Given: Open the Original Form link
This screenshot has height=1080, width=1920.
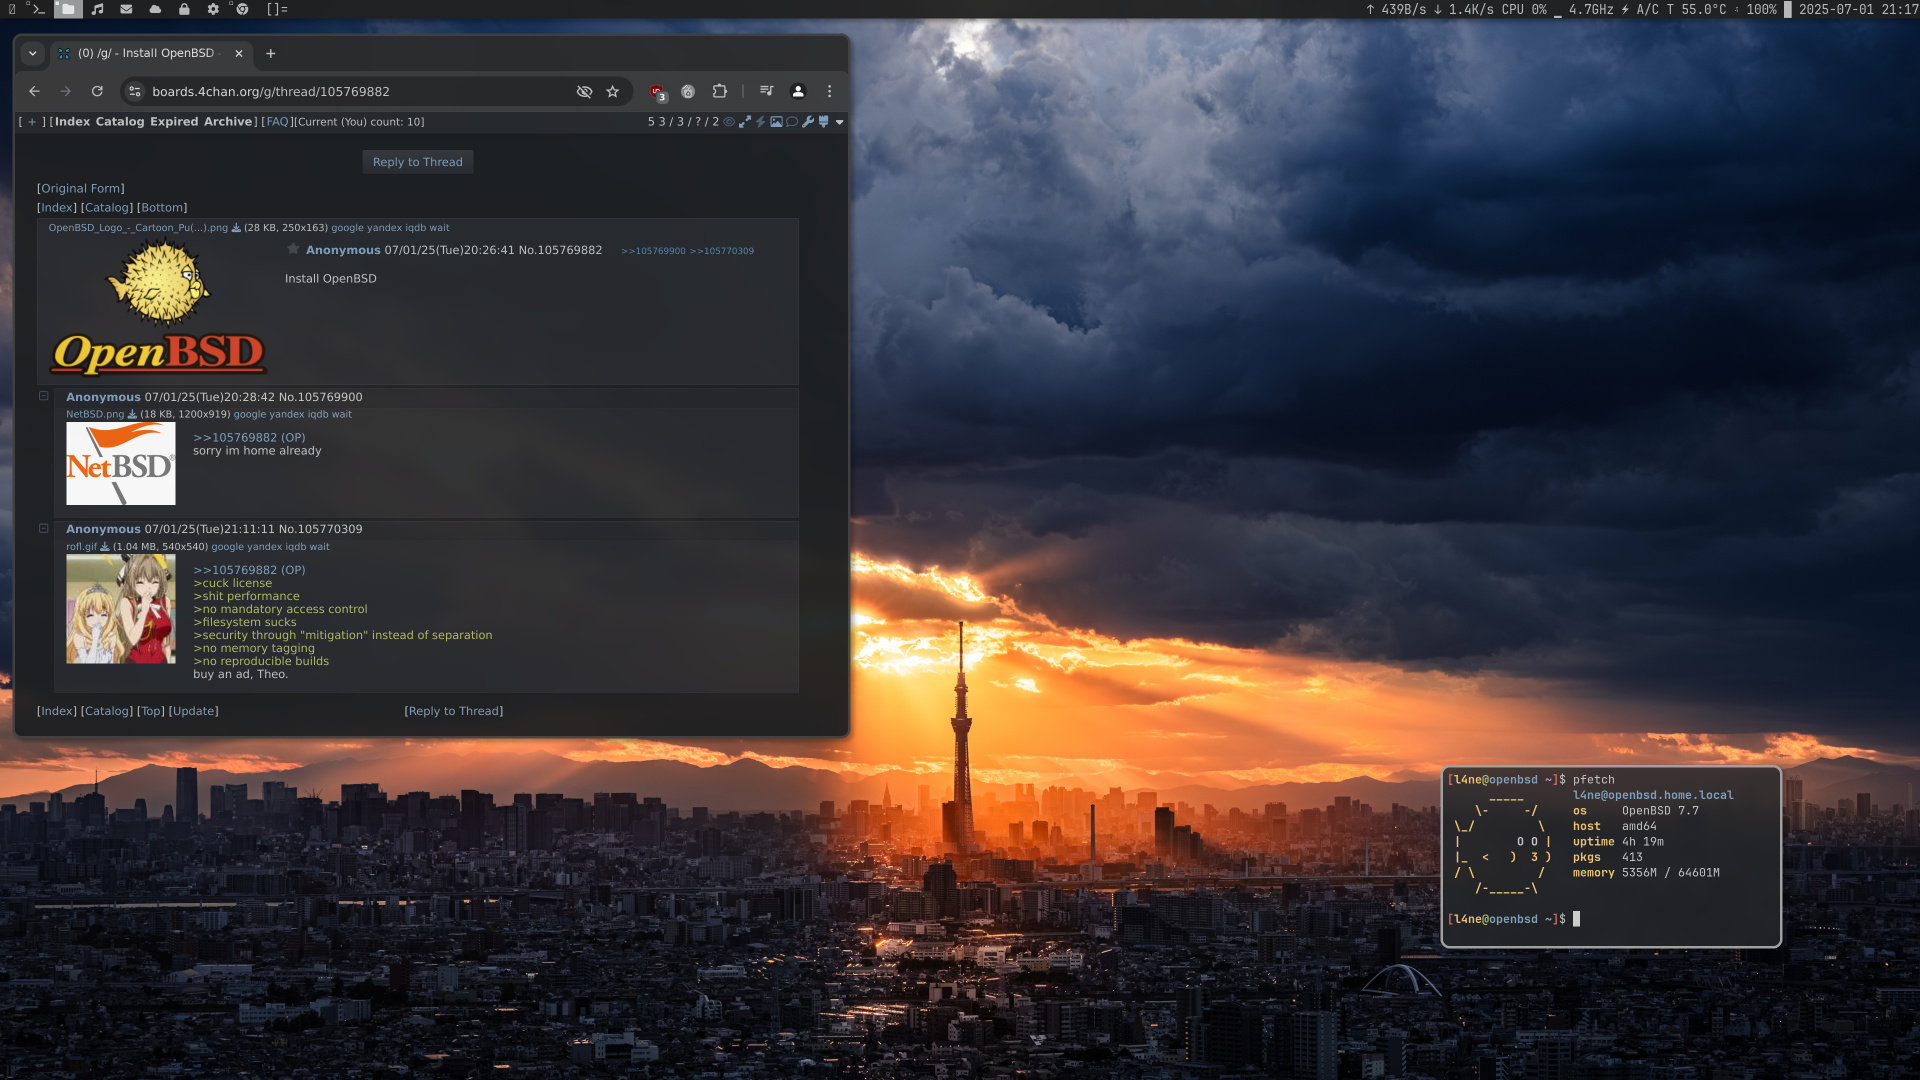Looking at the screenshot, I should pyautogui.click(x=81, y=188).
